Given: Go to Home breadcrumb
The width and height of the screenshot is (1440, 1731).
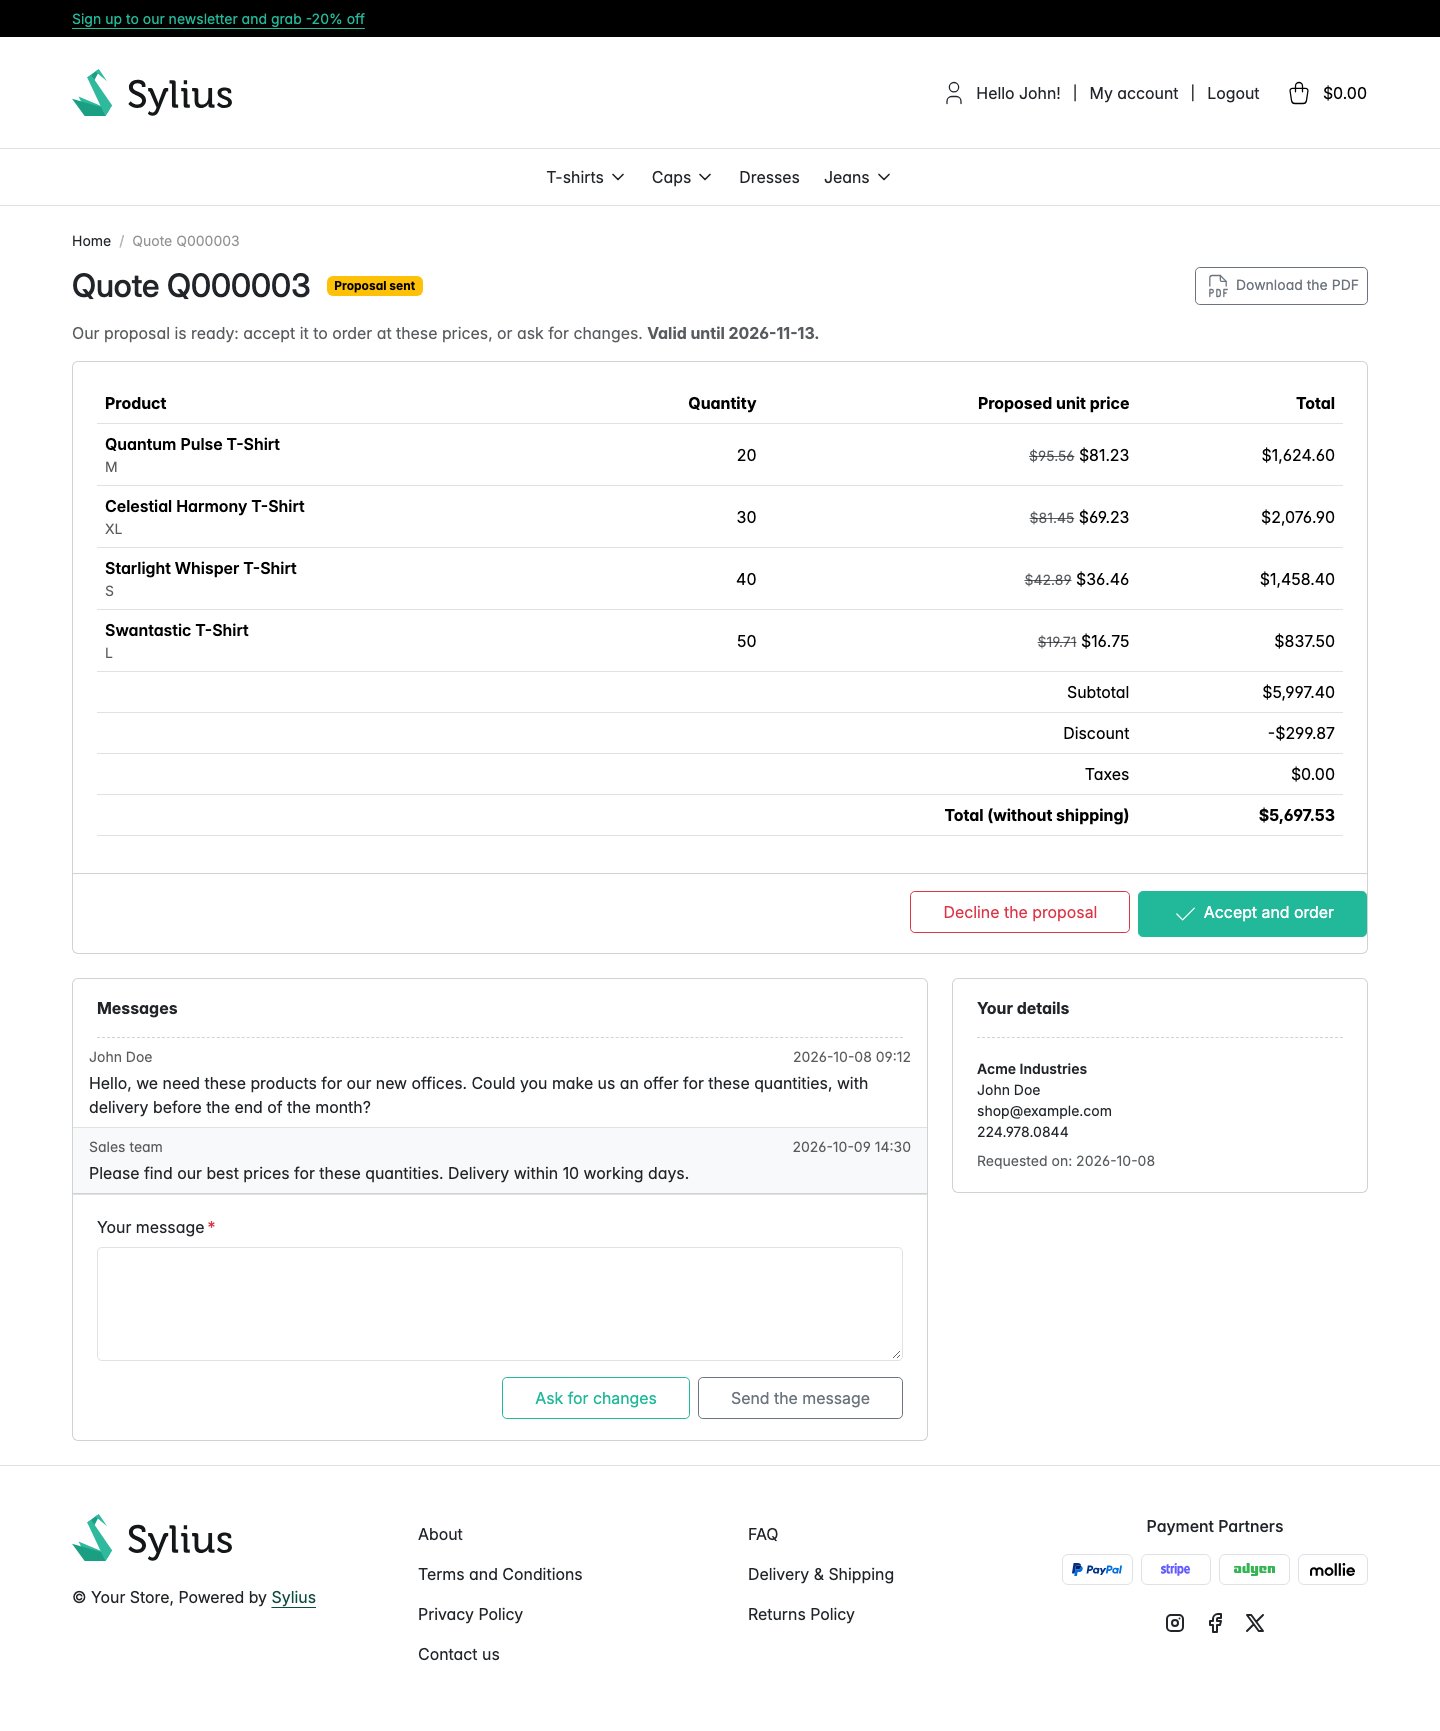Looking at the screenshot, I should pyautogui.click(x=91, y=241).
